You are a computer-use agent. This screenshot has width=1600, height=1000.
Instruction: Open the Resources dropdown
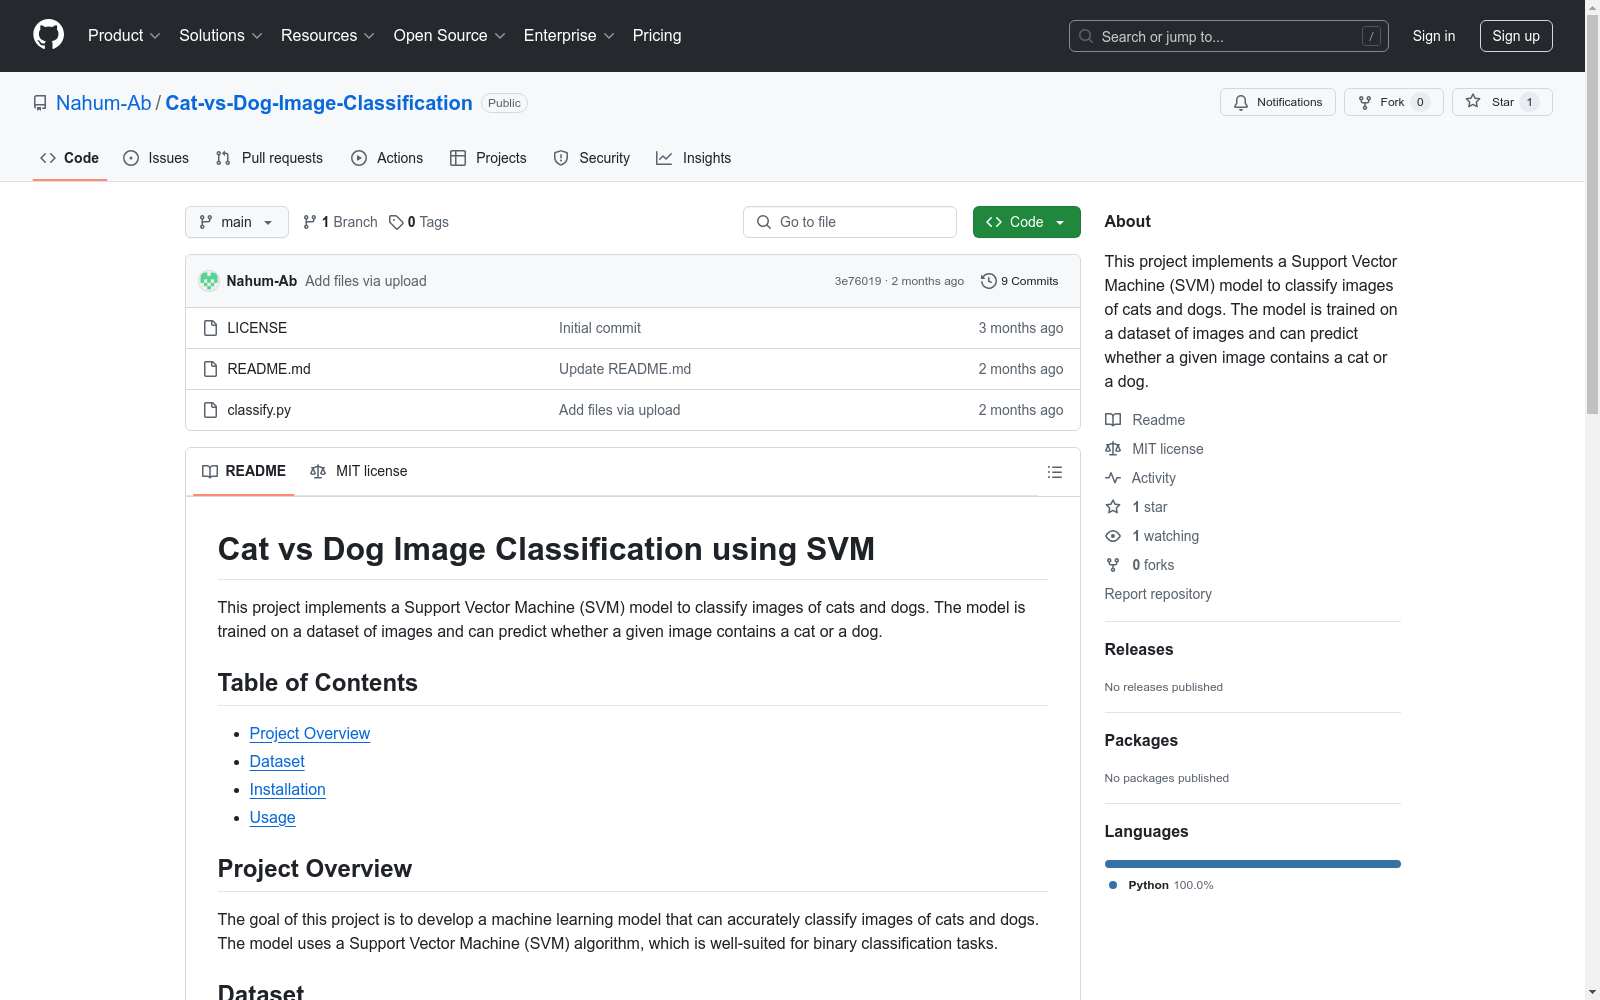click(x=327, y=36)
